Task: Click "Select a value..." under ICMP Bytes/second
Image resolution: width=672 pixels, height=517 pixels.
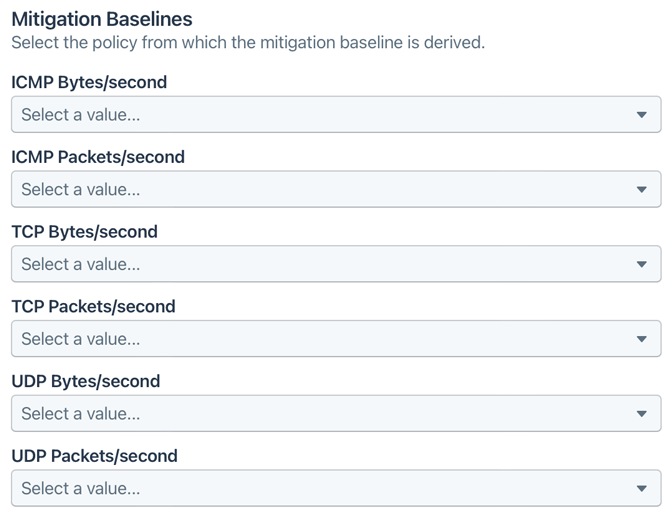Action: pos(81,115)
